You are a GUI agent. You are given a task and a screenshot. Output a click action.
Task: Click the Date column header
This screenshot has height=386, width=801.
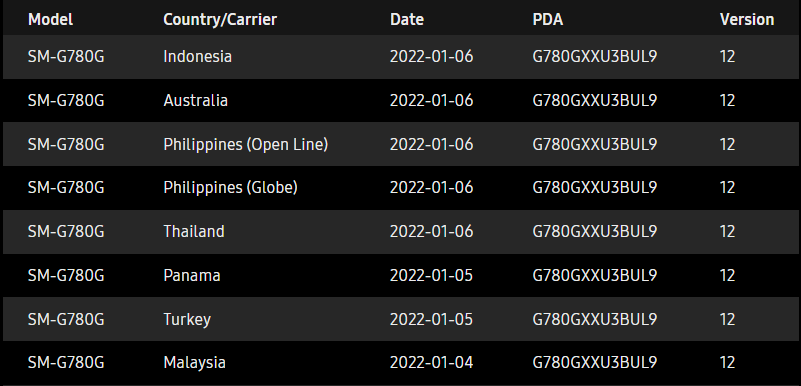coord(407,19)
